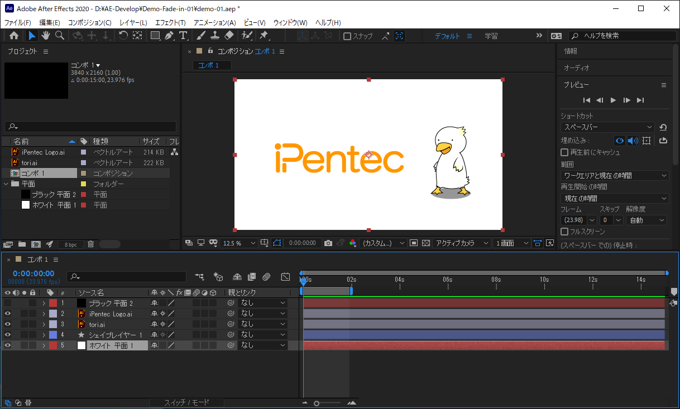Select the Pen tool
The image size is (680, 409).
point(169,36)
